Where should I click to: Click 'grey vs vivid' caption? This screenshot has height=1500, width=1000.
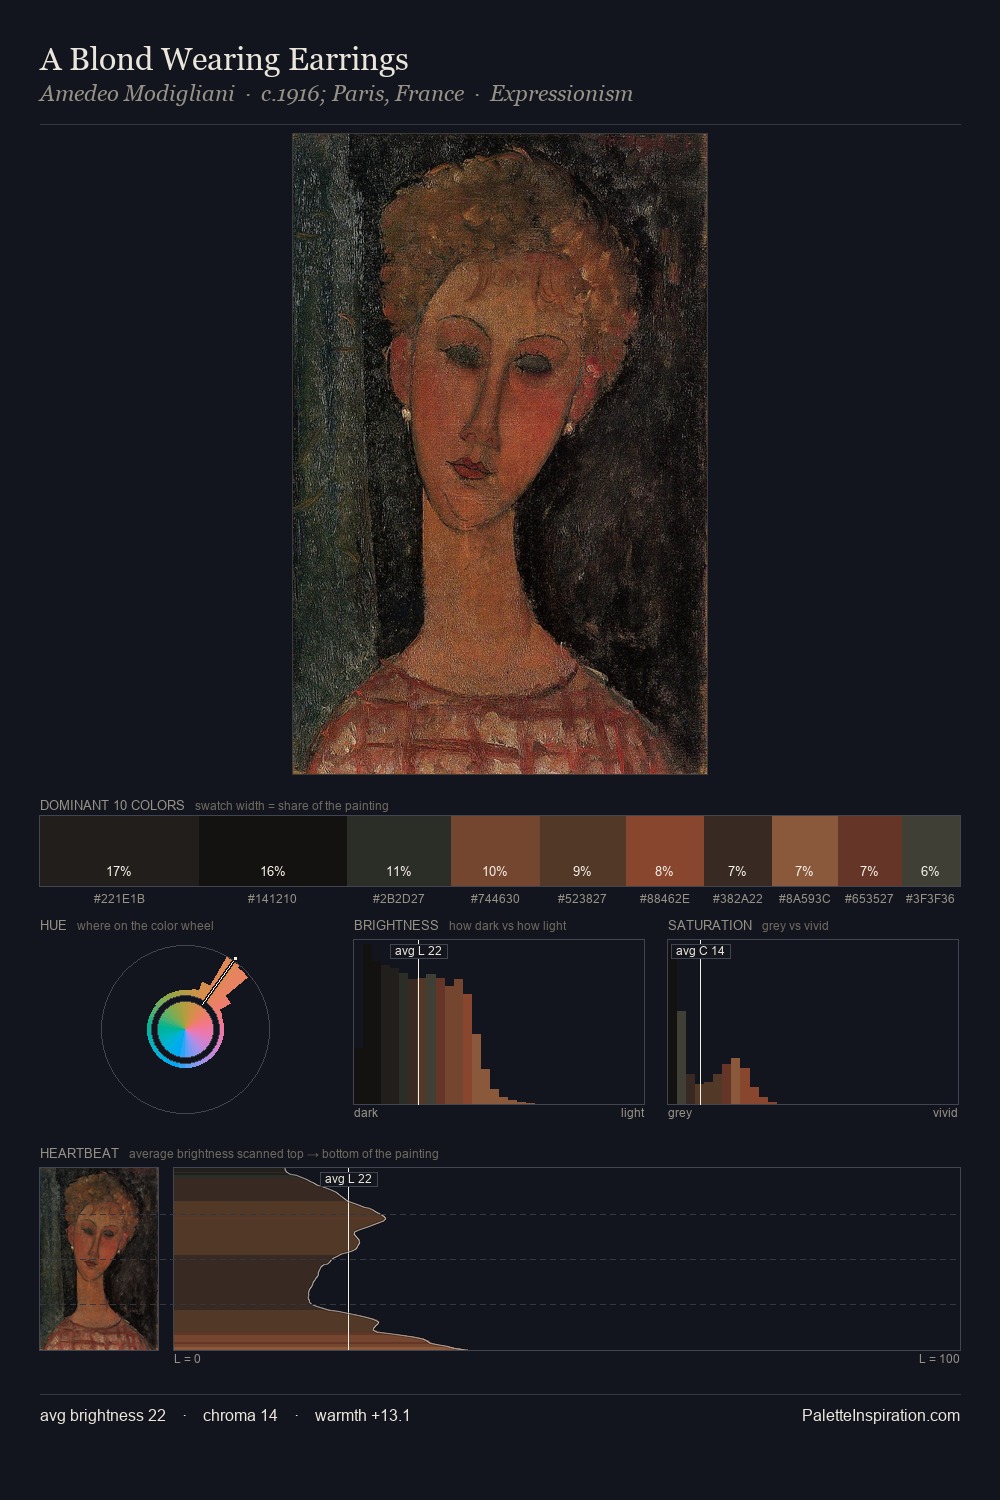click(x=795, y=926)
